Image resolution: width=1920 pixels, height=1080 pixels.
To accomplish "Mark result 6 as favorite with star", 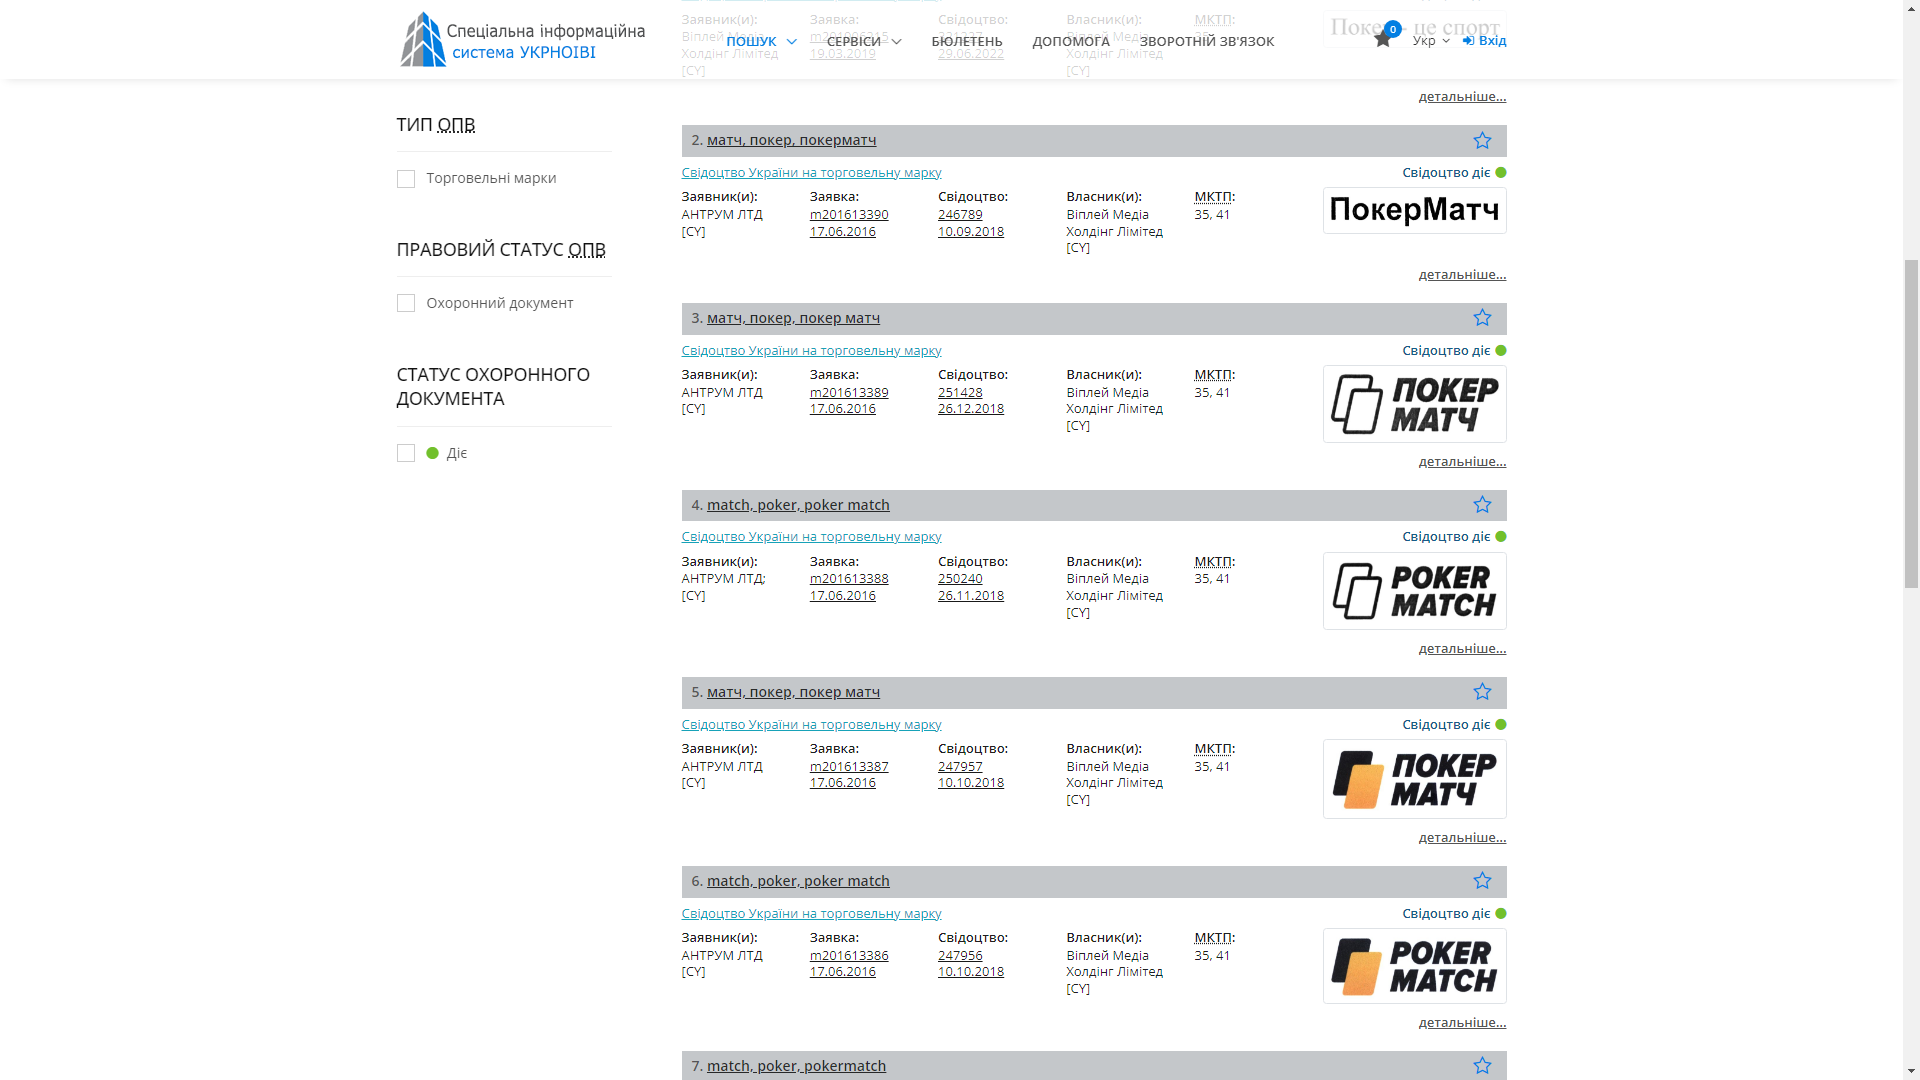I will coord(1481,881).
